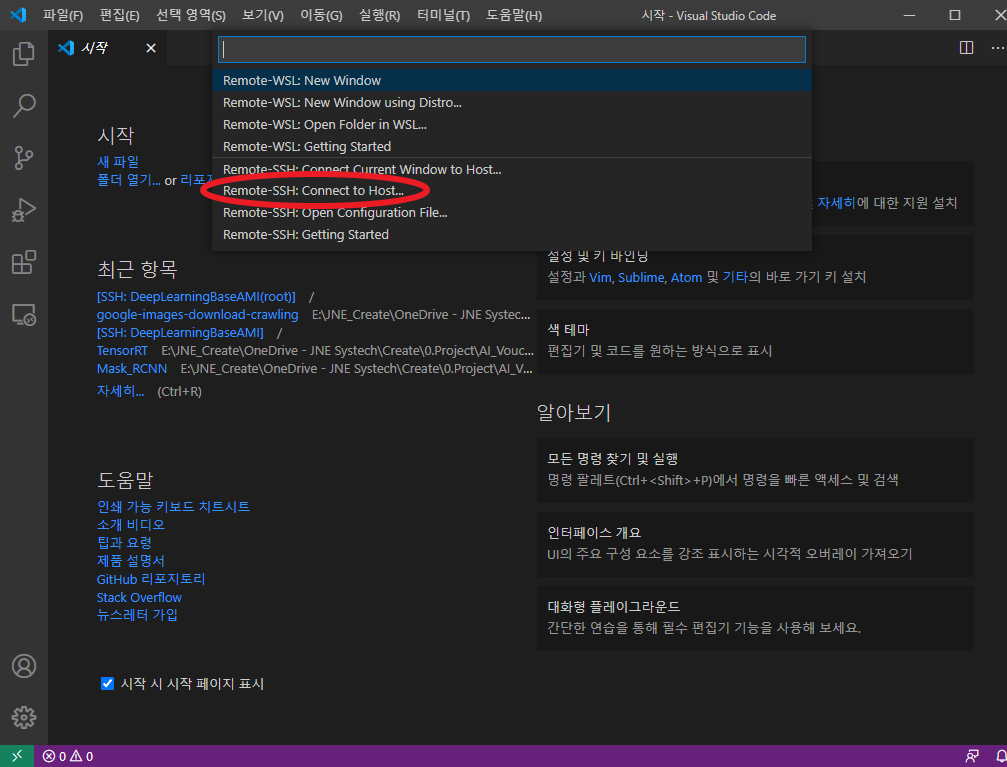Open the 편집(E) menu
1007x767 pixels.
tap(119, 15)
